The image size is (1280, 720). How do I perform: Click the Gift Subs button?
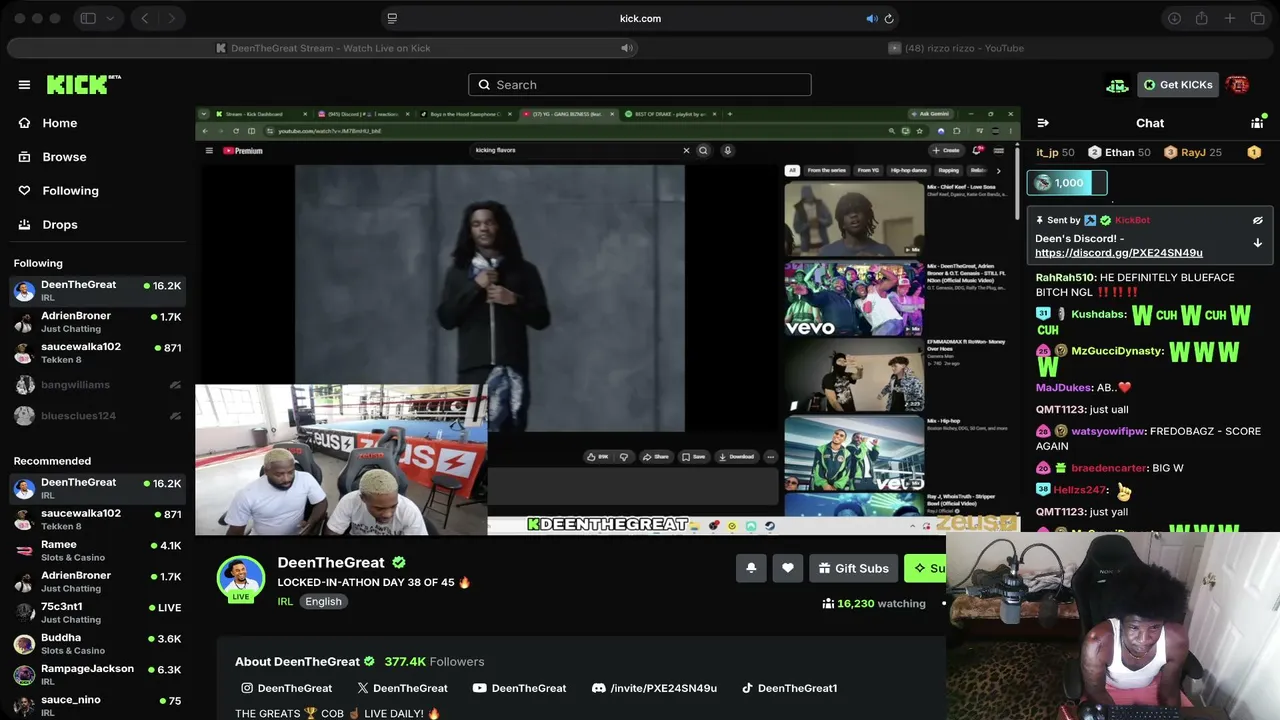tap(853, 568)
